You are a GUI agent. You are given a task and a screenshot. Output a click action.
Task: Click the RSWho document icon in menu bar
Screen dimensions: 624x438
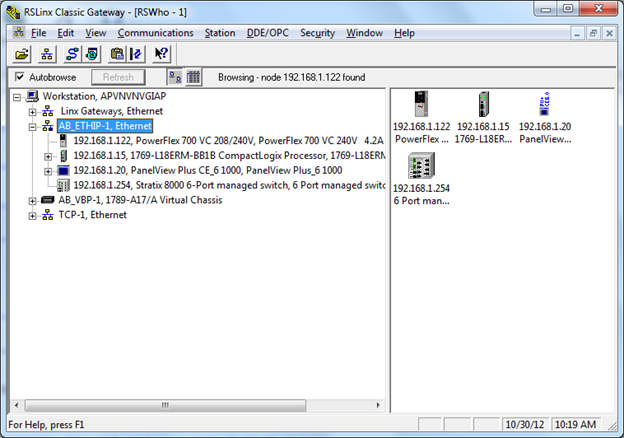[x=19, y=33]
